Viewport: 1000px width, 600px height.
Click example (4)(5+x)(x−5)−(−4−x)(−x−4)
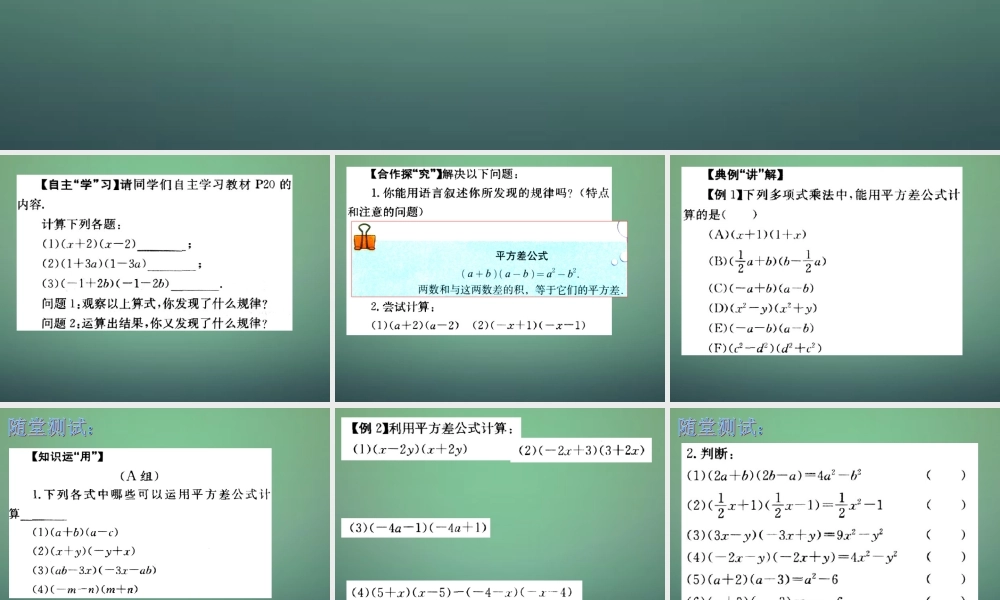click(461, 592)
